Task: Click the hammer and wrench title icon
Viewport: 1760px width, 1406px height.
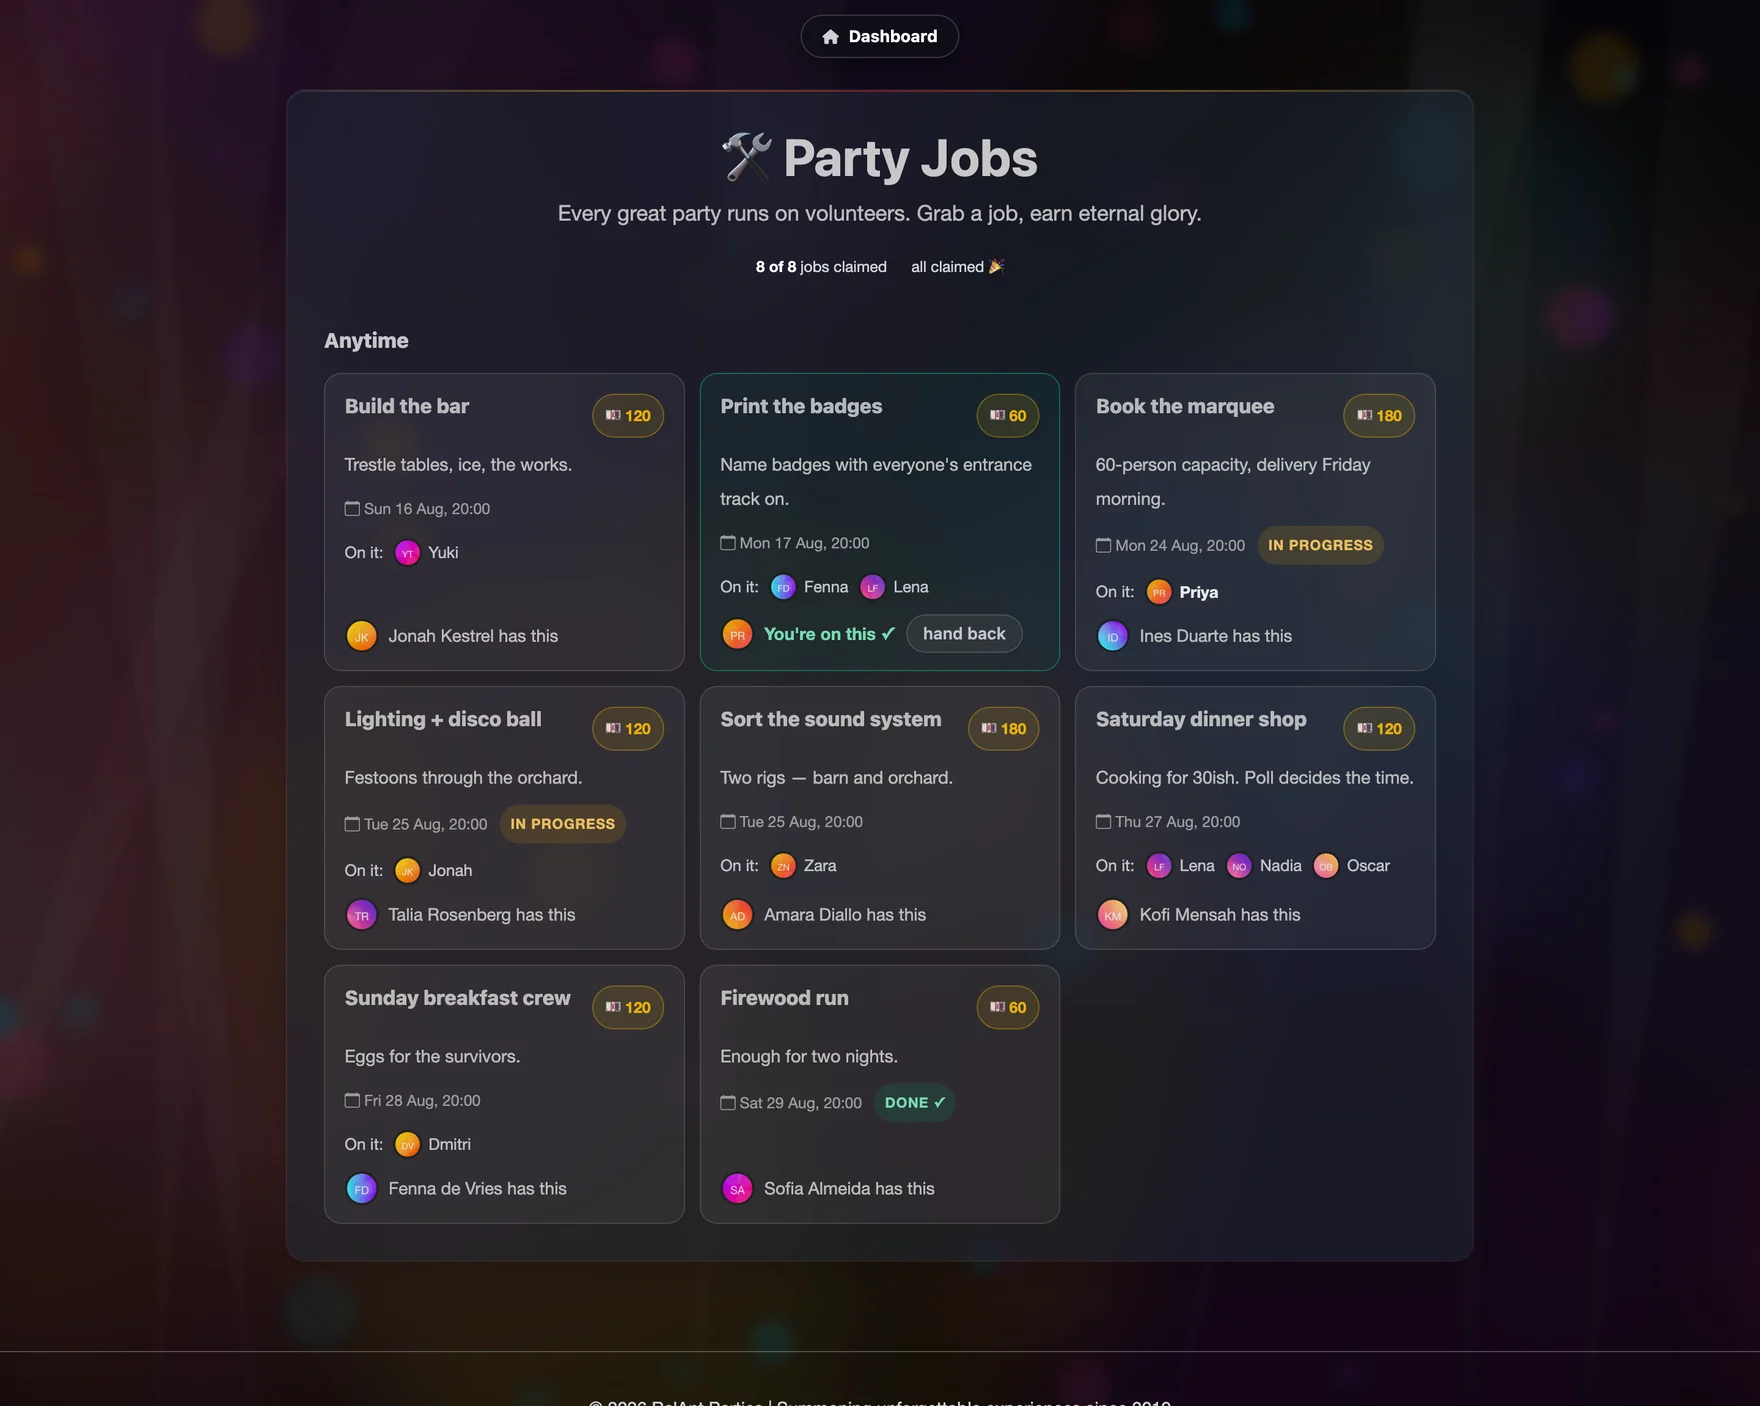Action: [x=747, y=158]
